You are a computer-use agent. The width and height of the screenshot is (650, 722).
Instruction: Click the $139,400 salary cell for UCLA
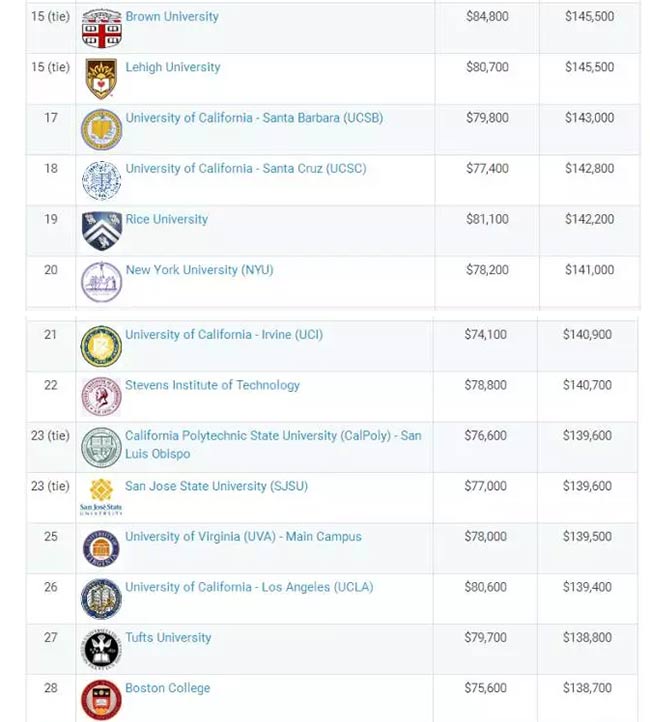pos(587,587)
